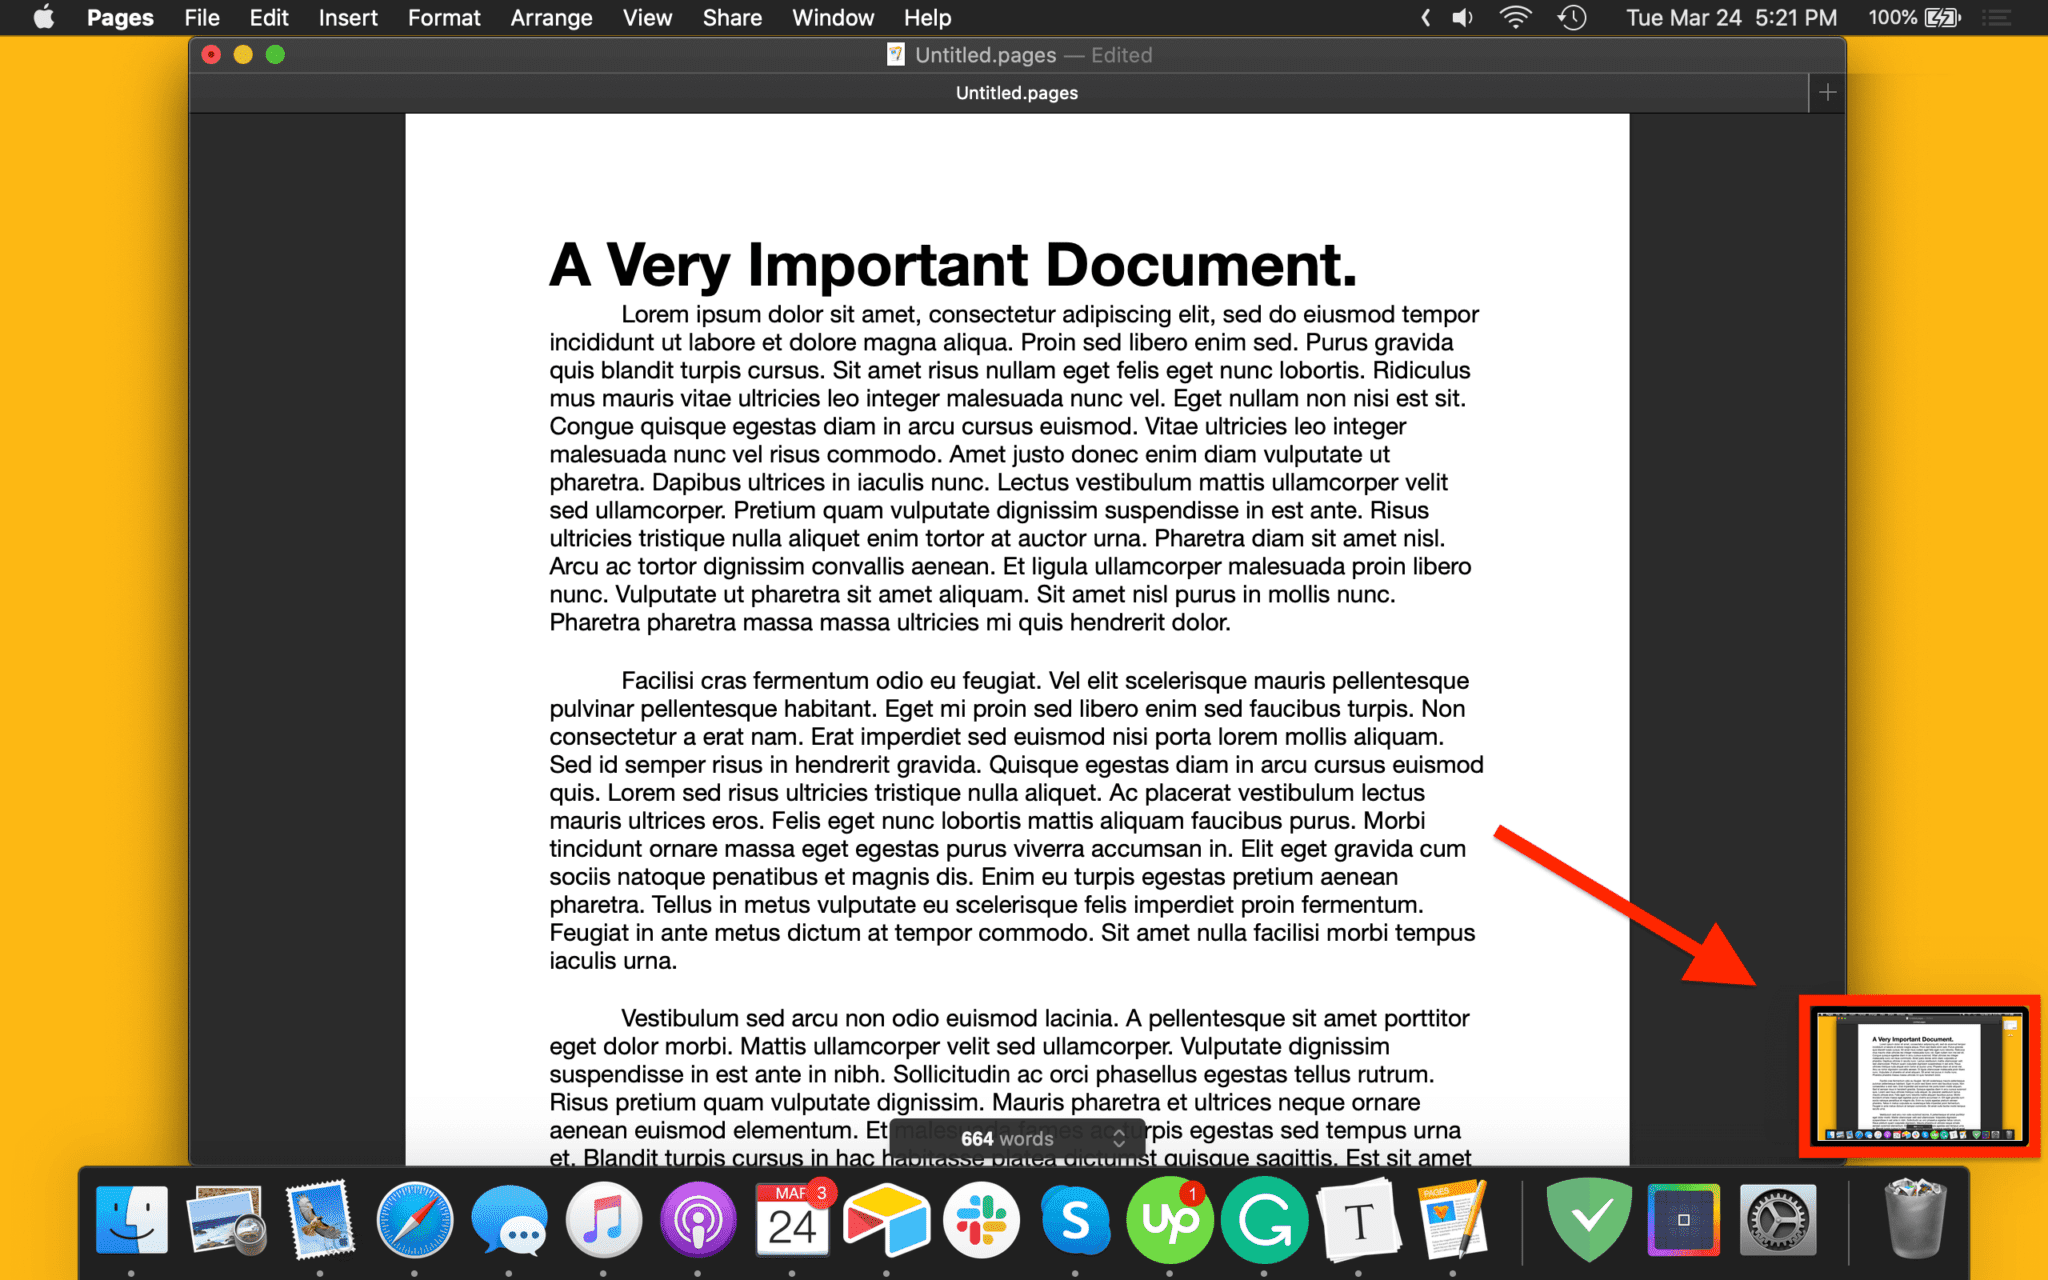Cycle word count display with stepper chevrons
This screenshot has width=2048, height=1280.
(x=1118, y=1138)
